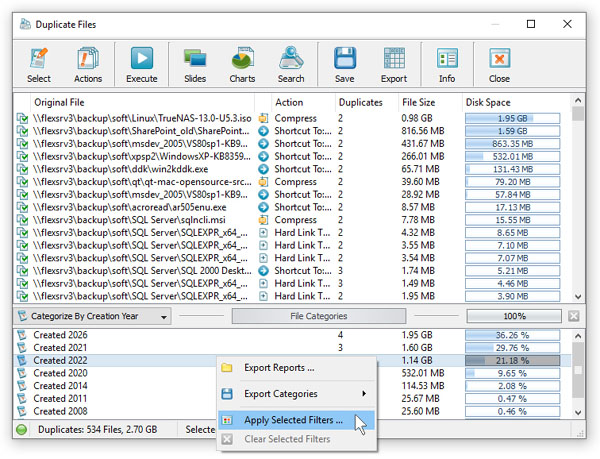The width and height of the screenshot is (600, 459).
Task: Click Shortcut action icon for SQL 2000 Deskt row
Action: 263,271
